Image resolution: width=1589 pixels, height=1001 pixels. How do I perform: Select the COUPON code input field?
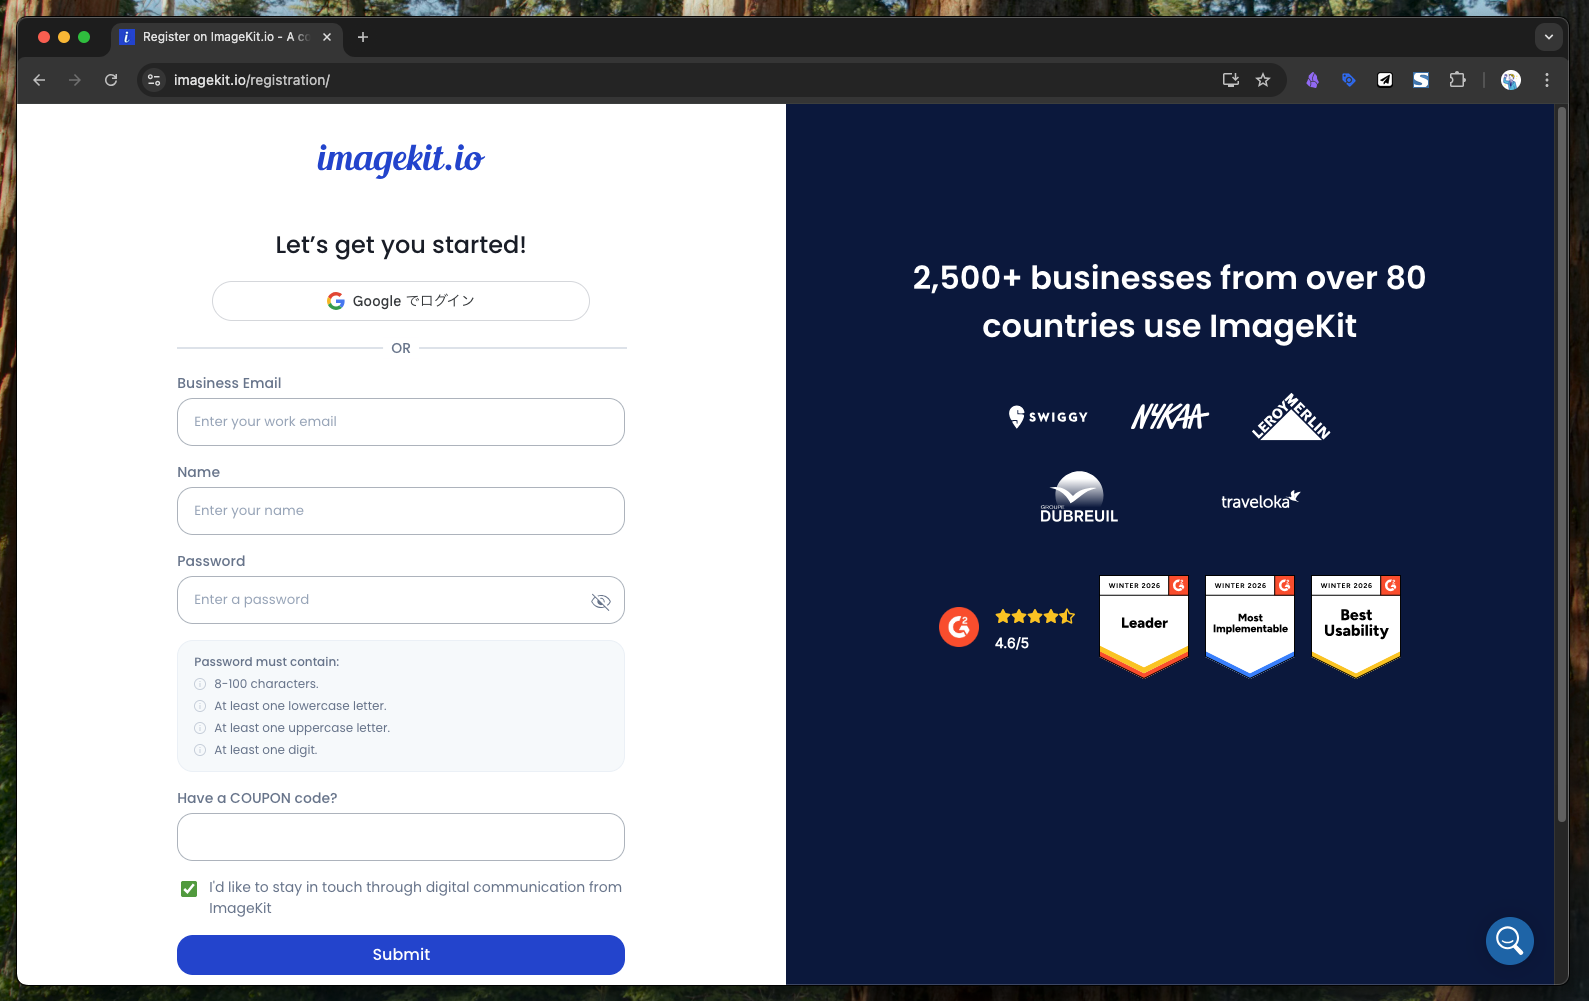click(x=400, y=837)
